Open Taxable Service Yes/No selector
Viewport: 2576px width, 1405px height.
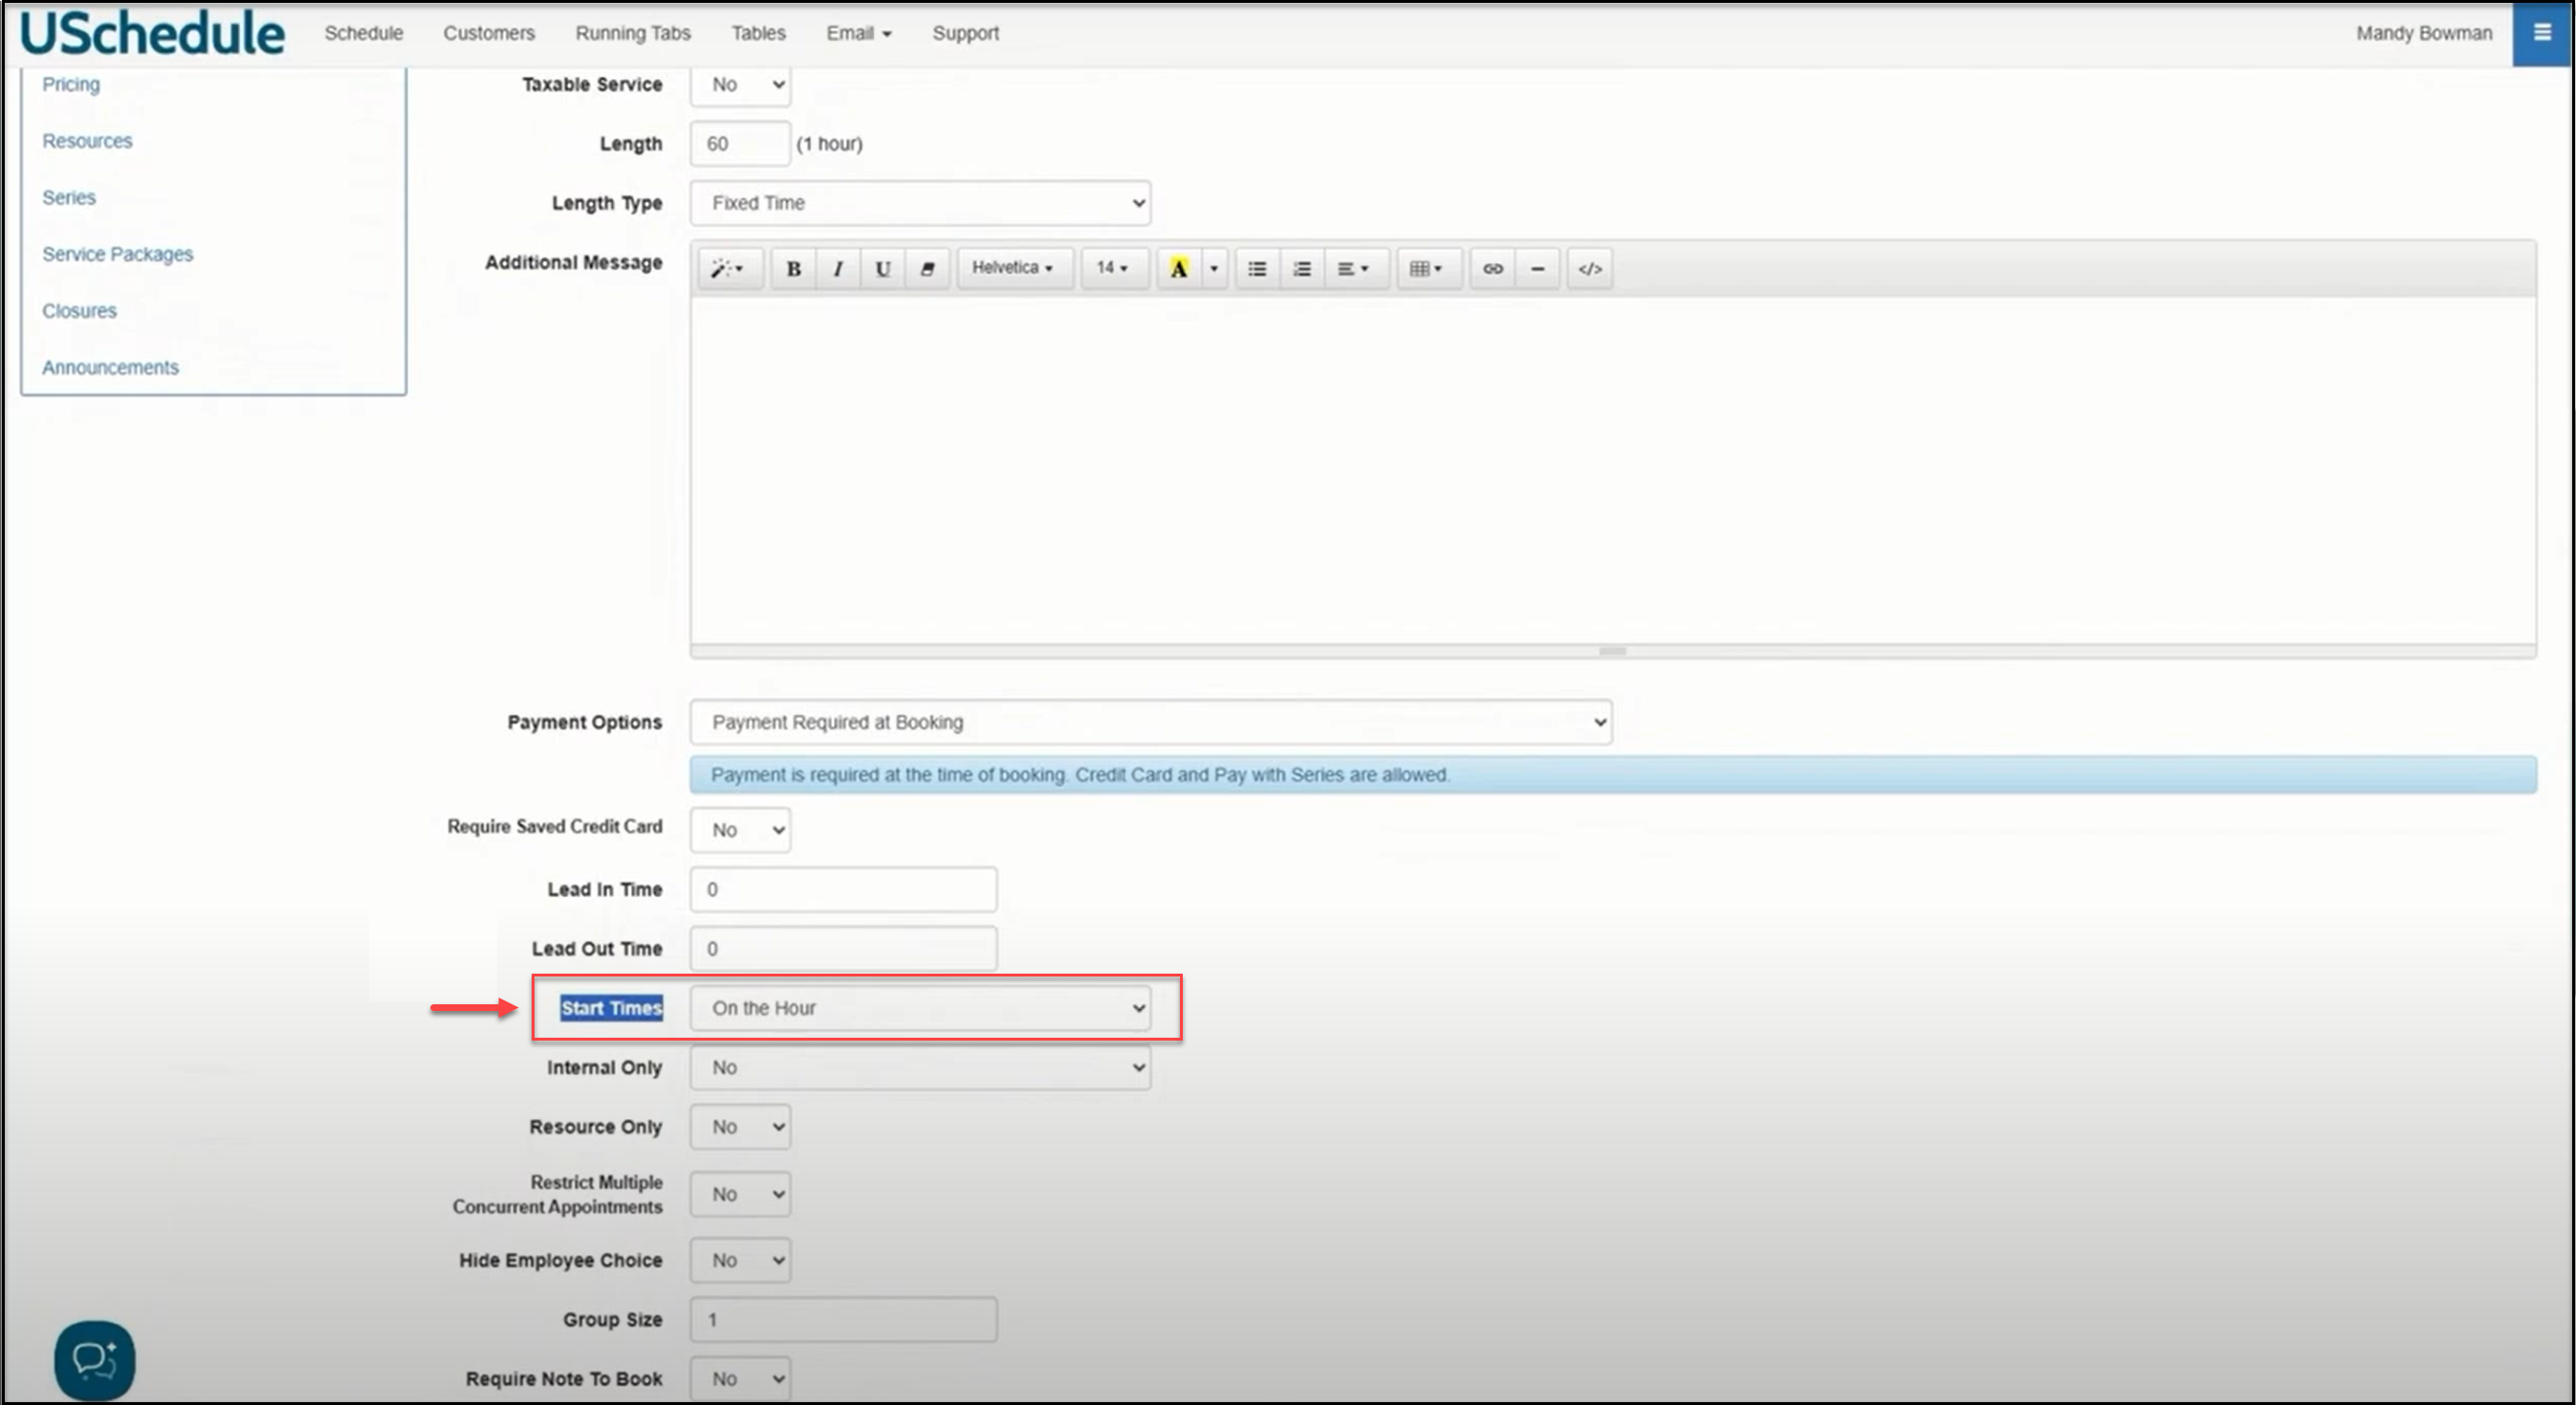[741, 85]
